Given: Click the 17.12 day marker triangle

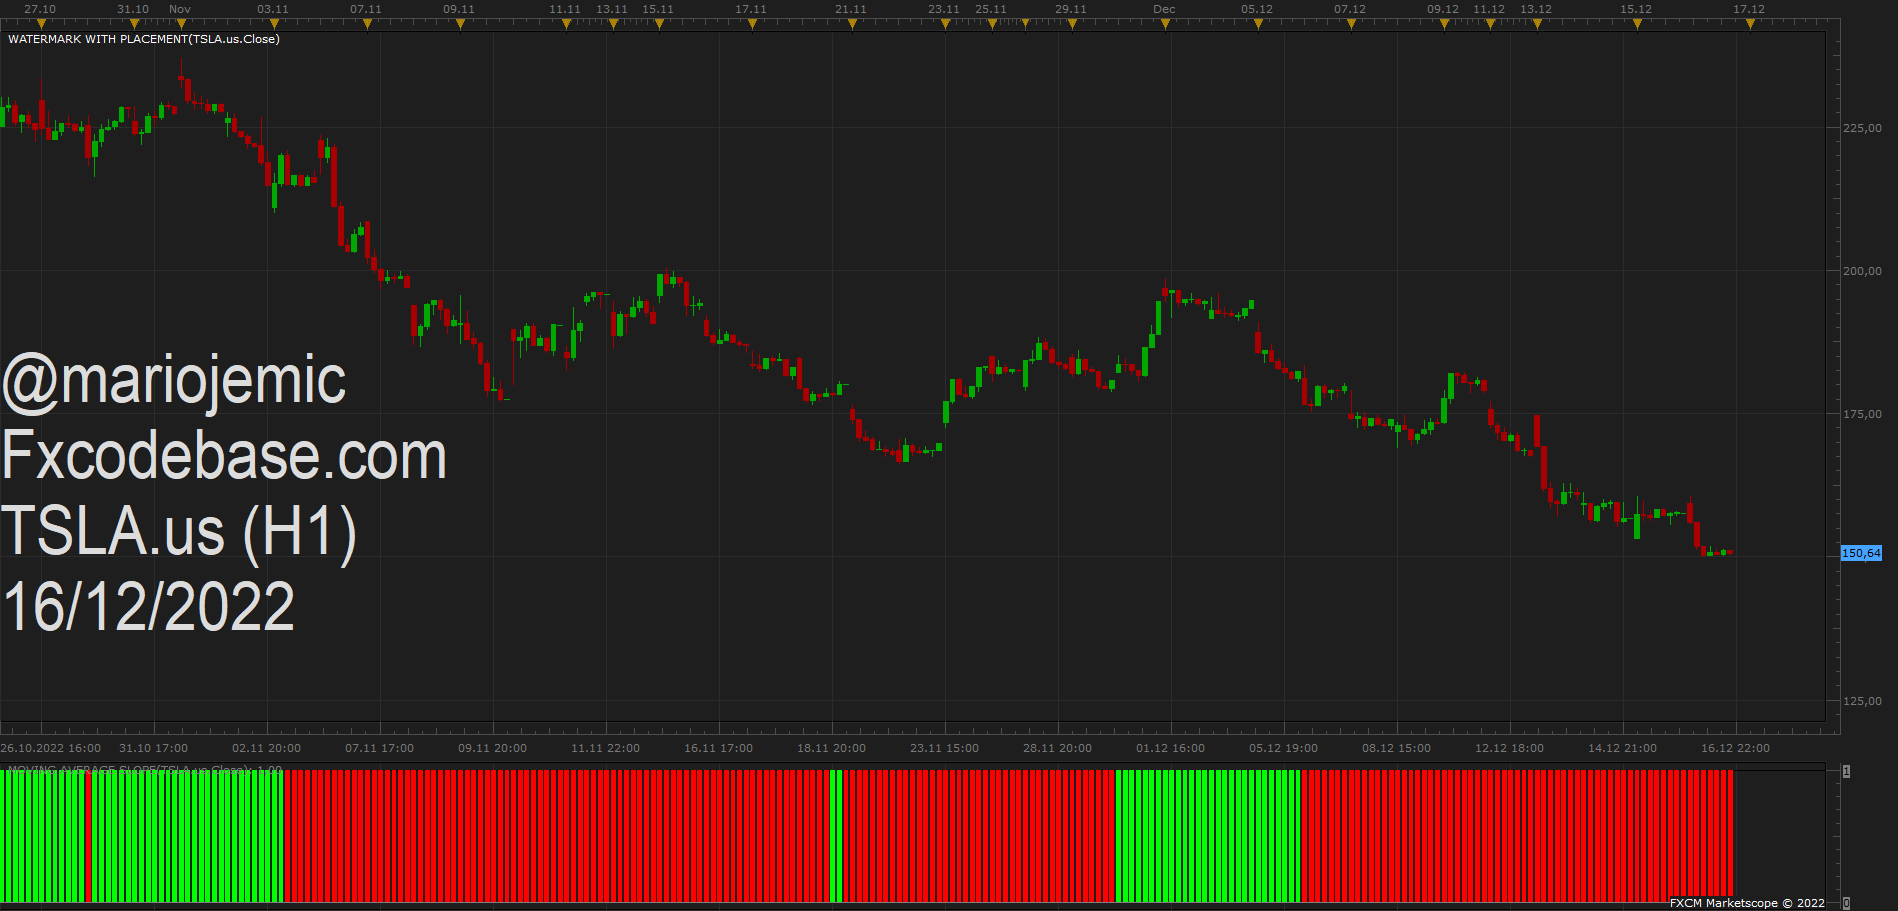Looking at the screenshot, I should (1750, 24).
